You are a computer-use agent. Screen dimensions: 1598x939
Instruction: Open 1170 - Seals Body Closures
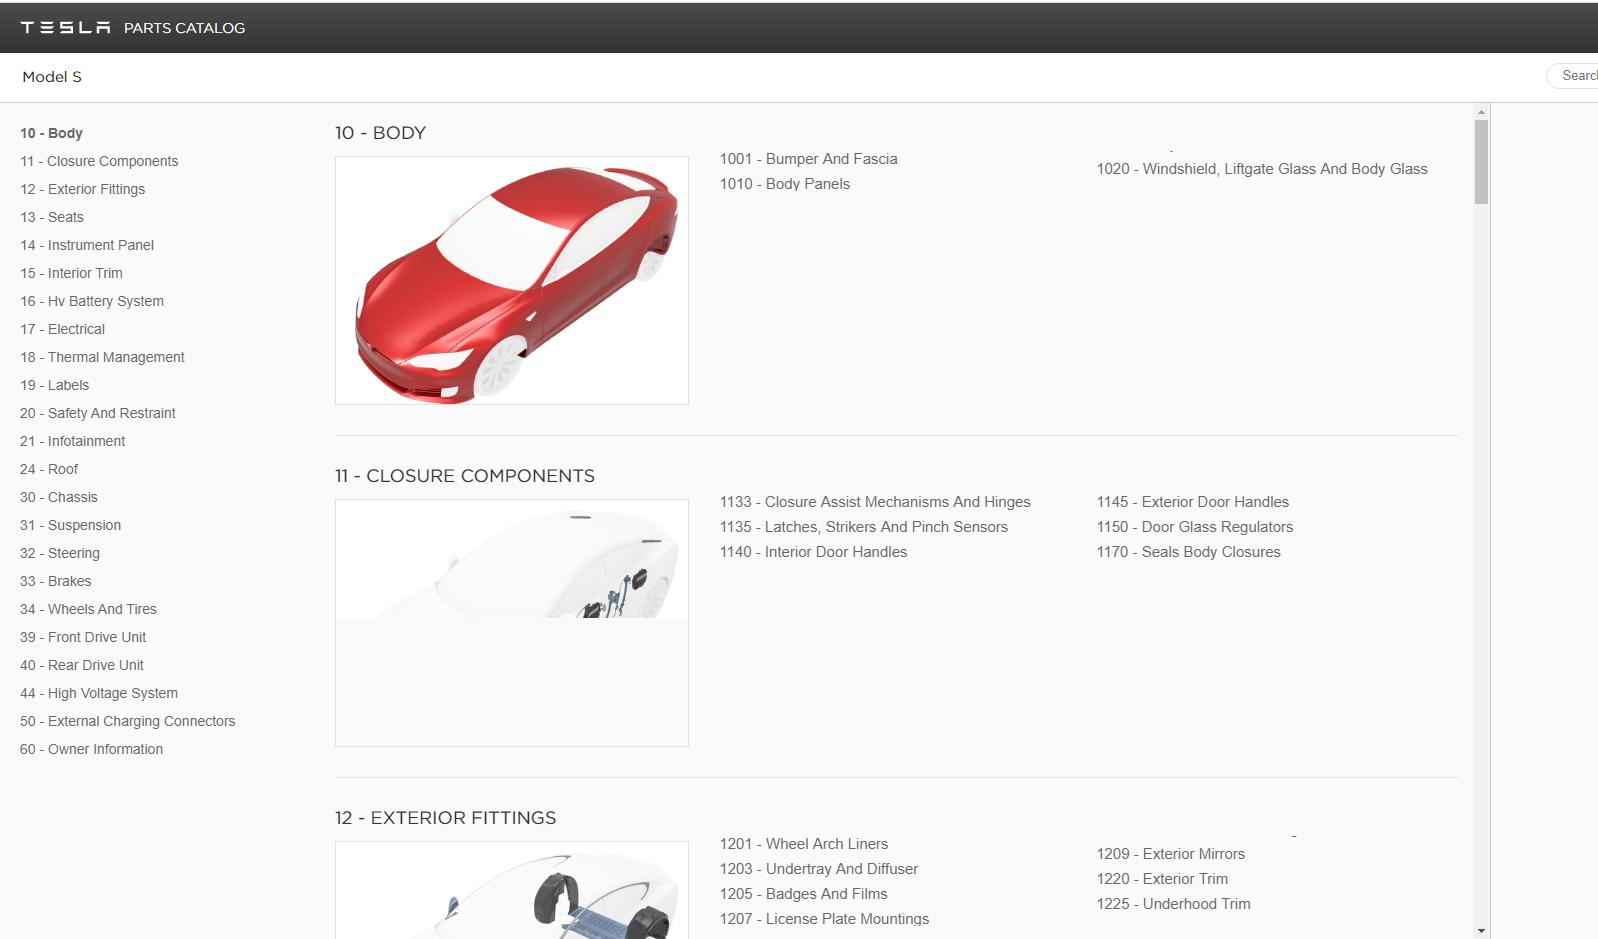[1188, 552]
